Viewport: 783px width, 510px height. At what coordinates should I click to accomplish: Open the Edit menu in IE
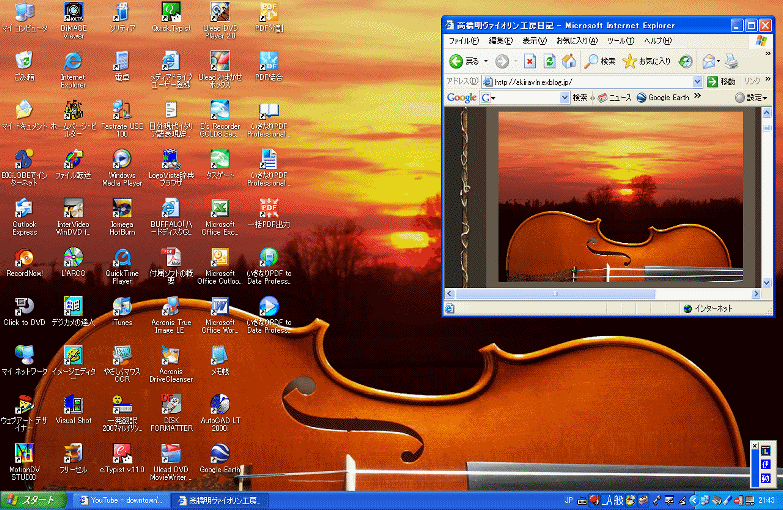[x=500, y=40]
